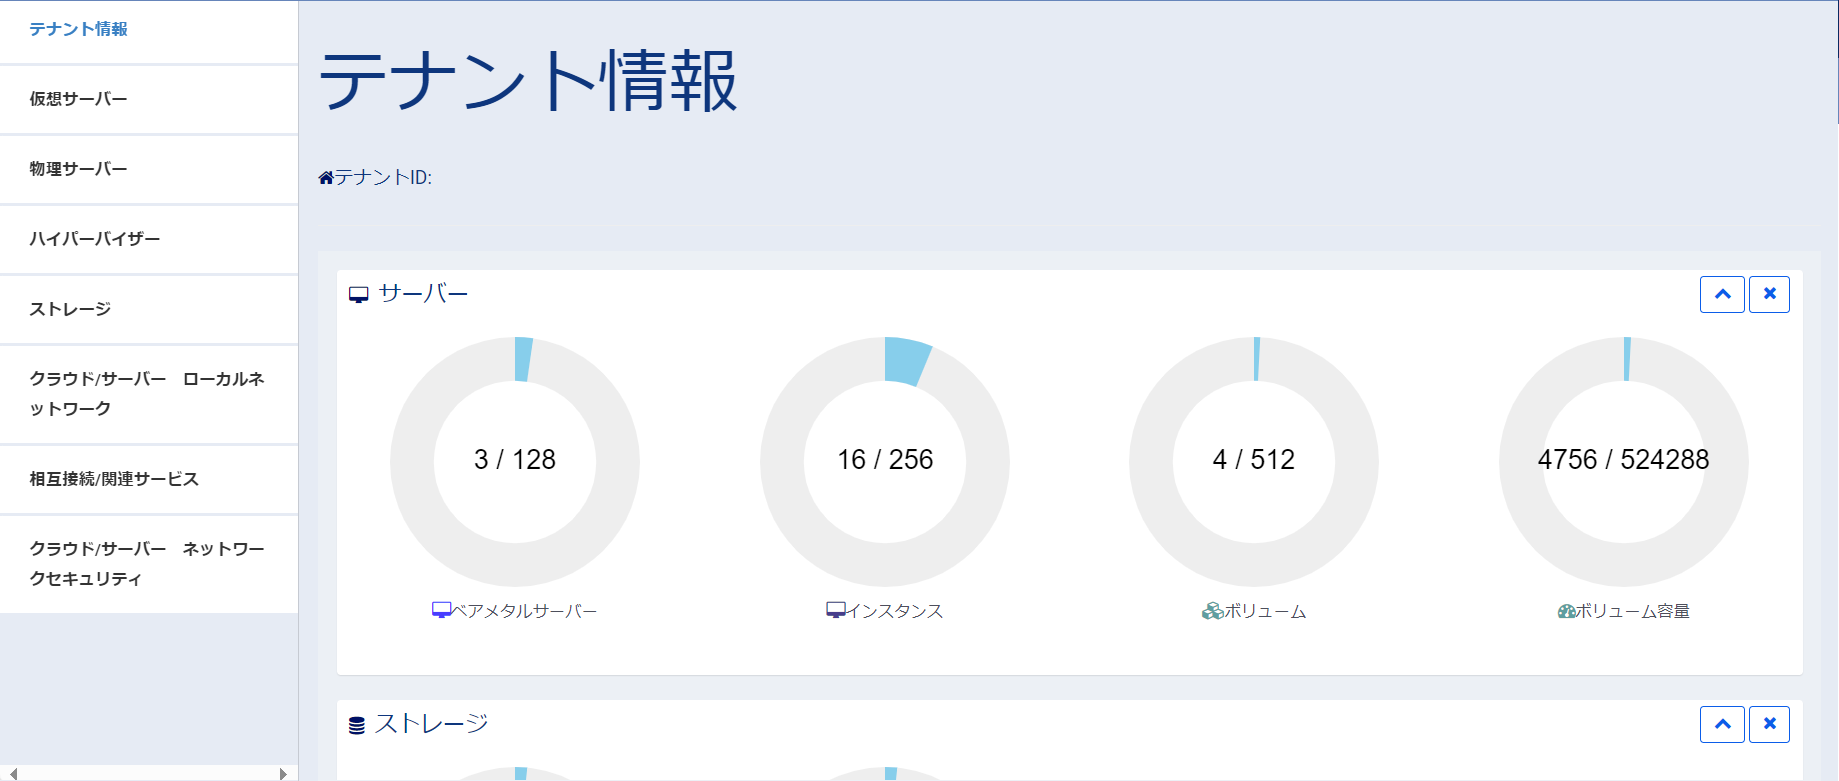This screenshot has height=781, width=1839.
Task: Click the 3 / 128 bare metal donut chart
Action: (515, 461)
